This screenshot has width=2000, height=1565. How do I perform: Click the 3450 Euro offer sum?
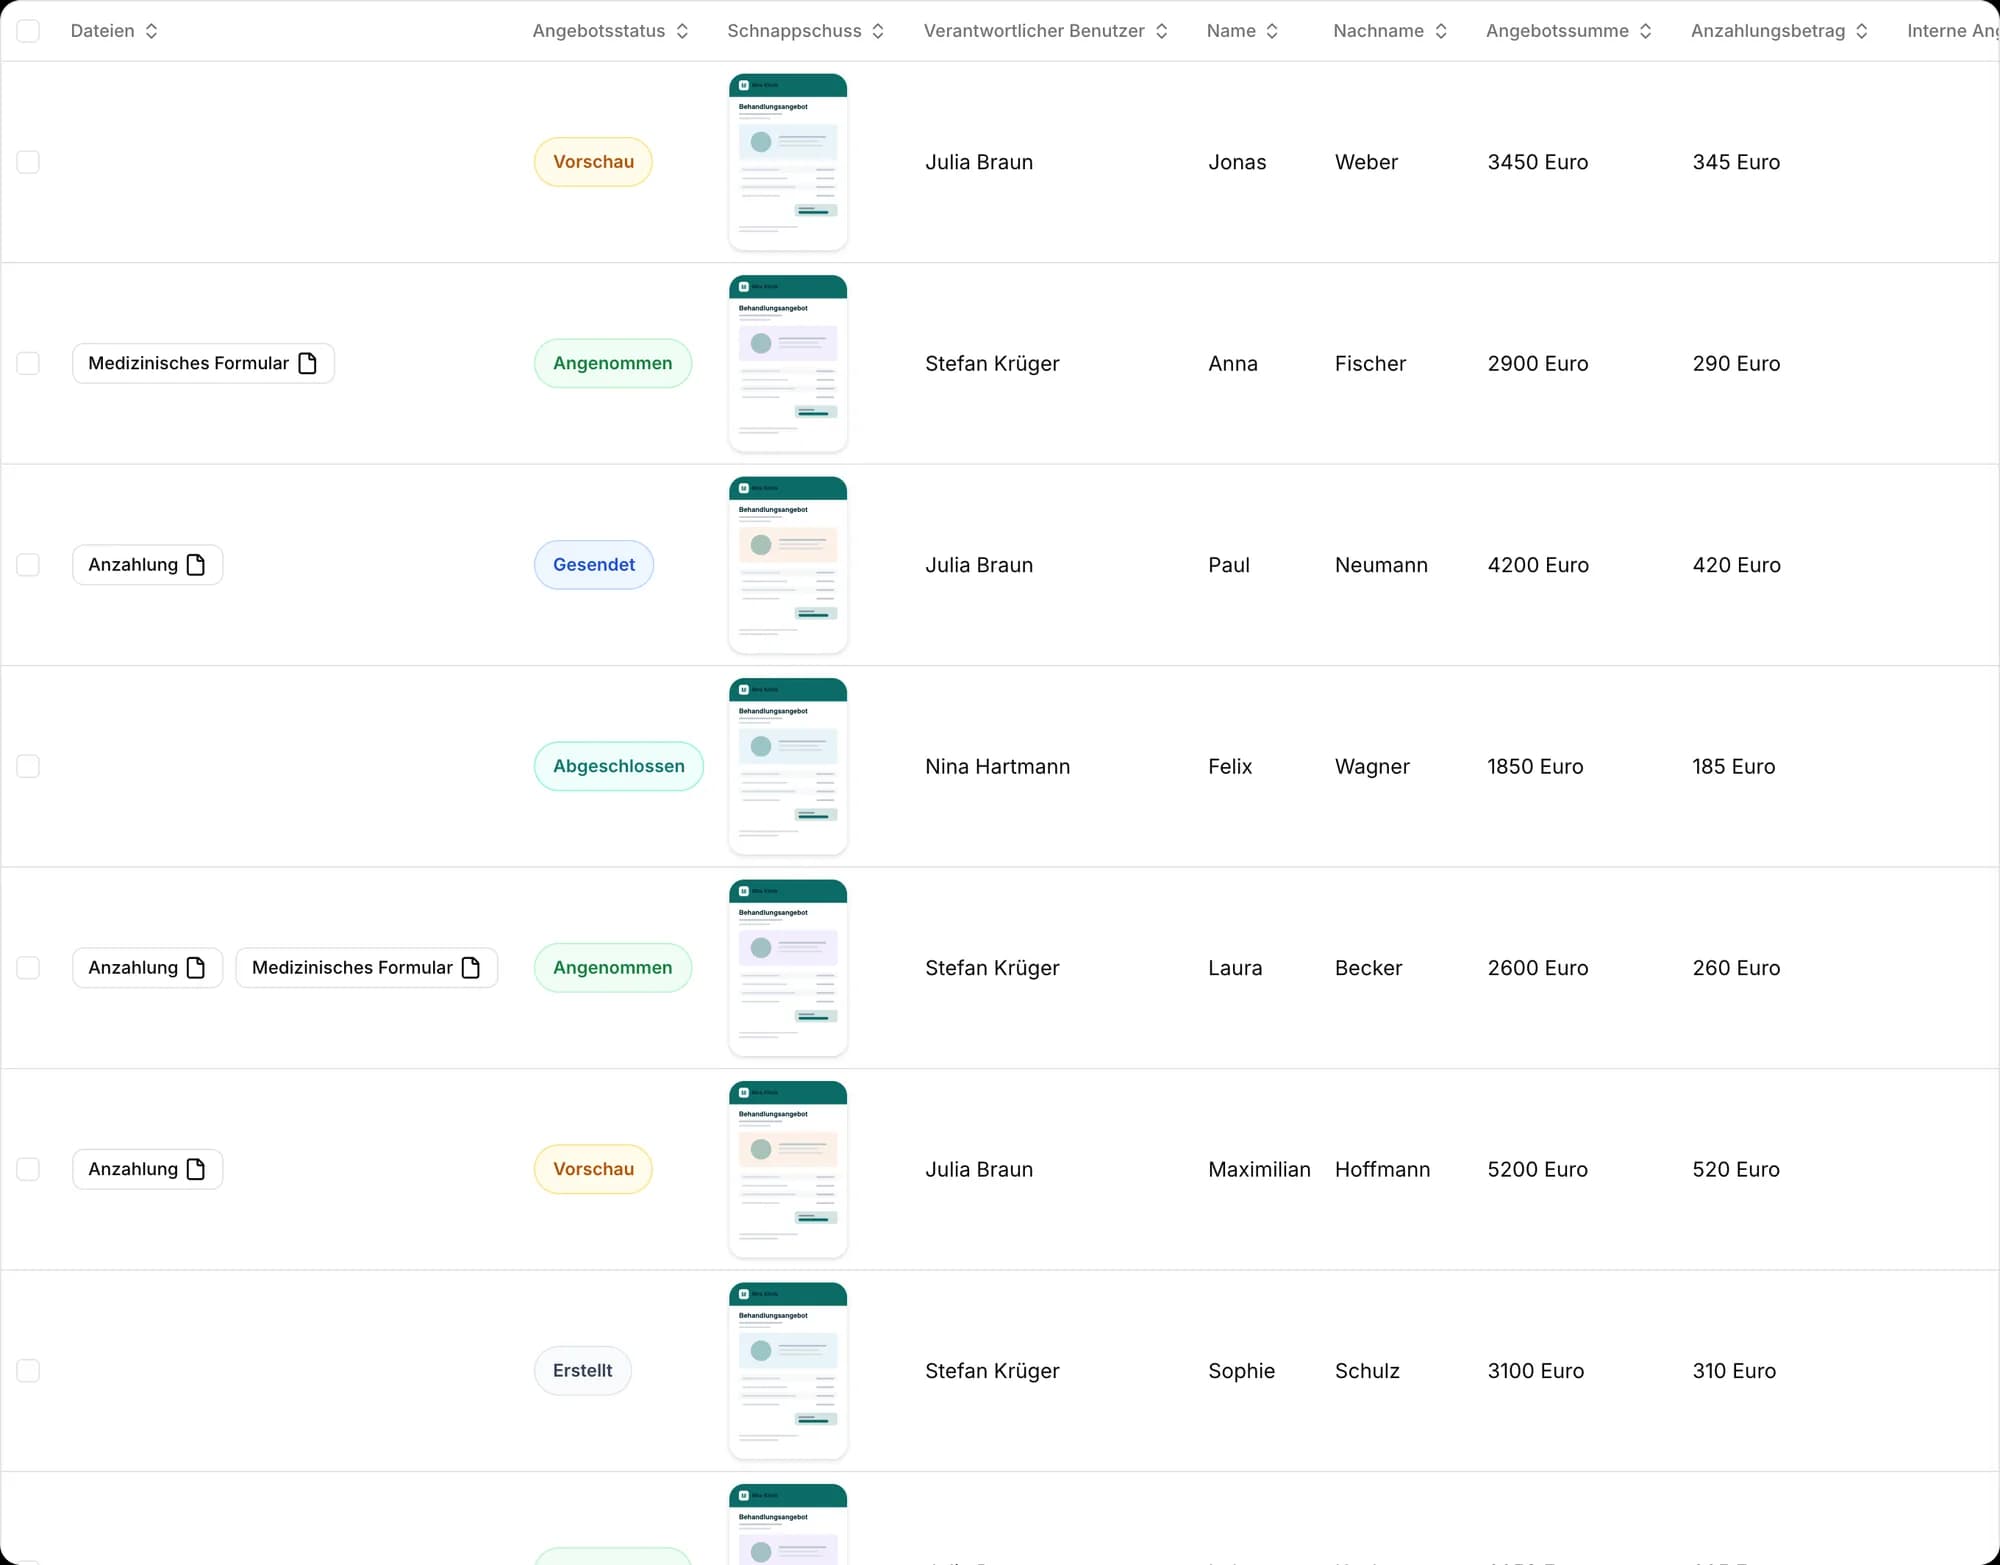click(1537, 162)
